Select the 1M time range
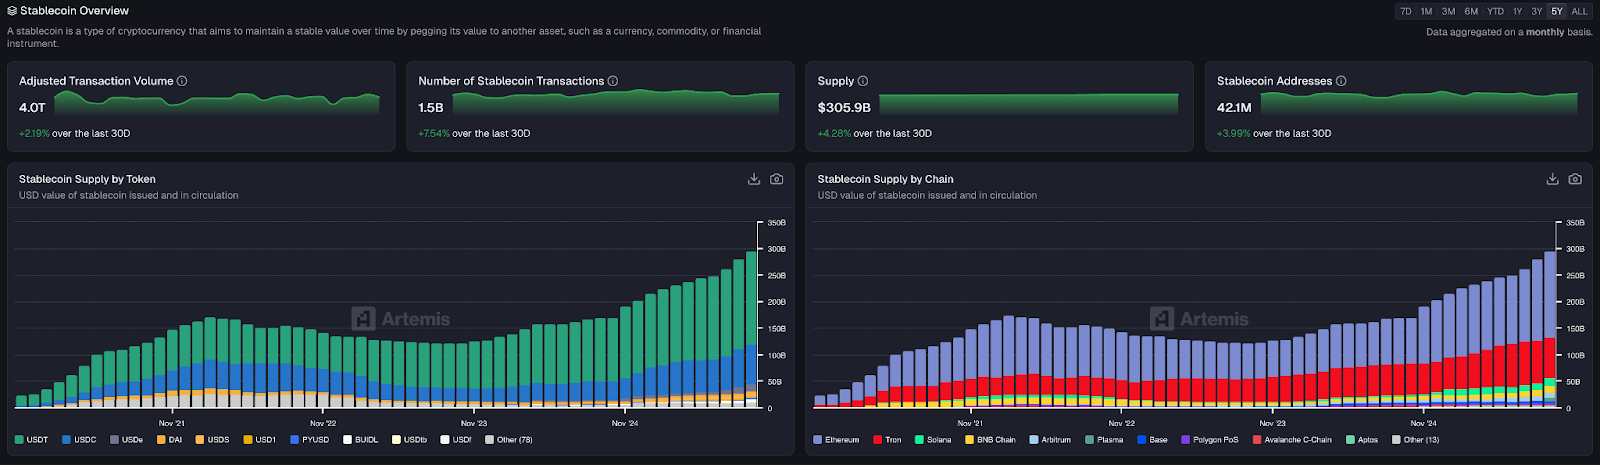 tap(1427, 11)
